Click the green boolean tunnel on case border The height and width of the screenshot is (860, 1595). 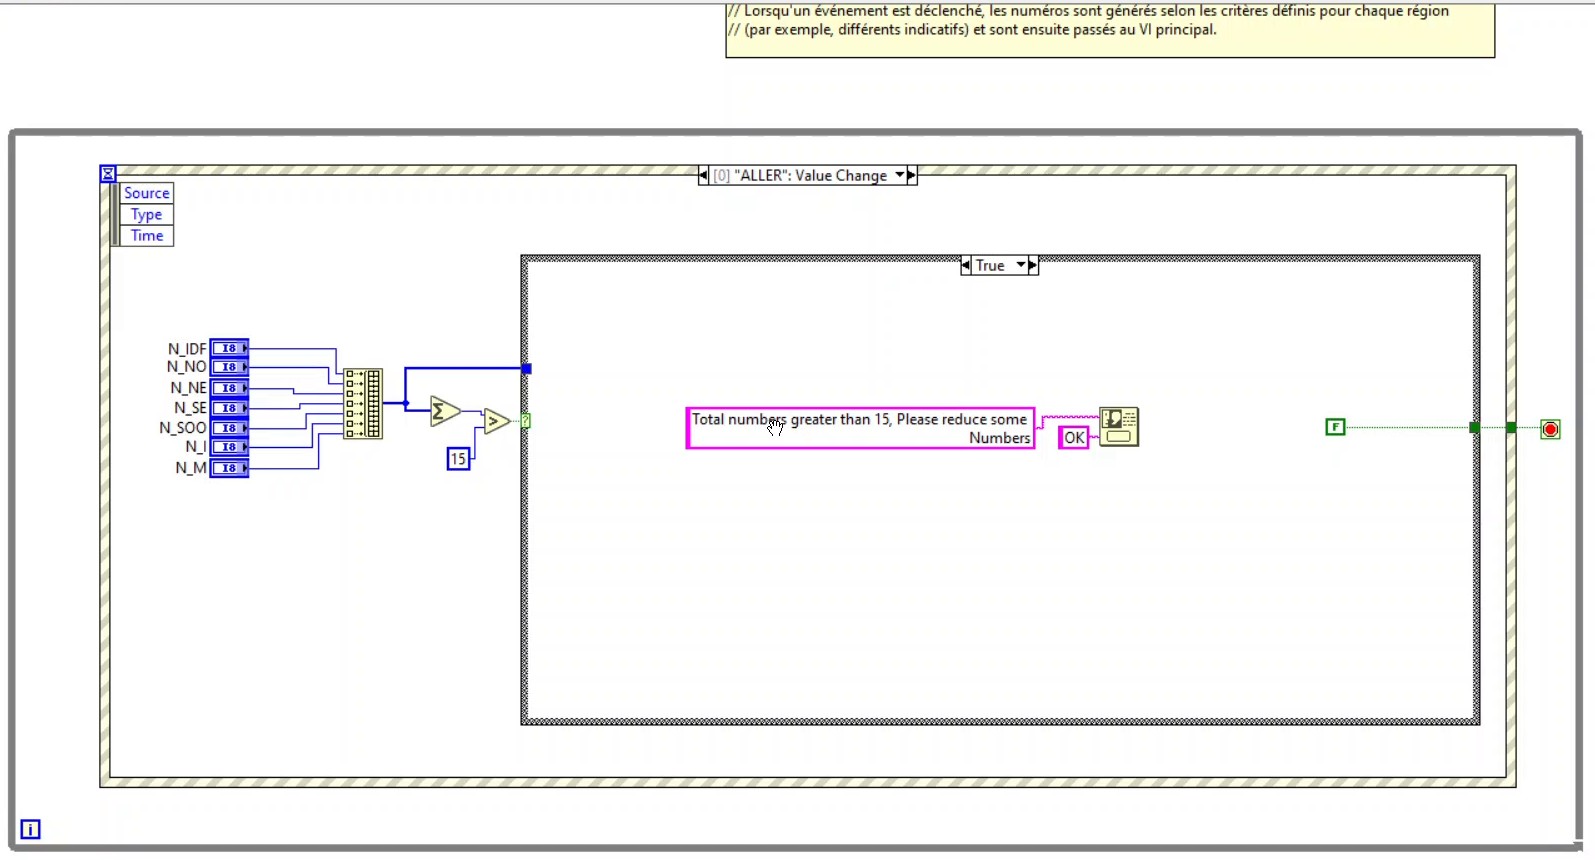tap(1474, 428)
